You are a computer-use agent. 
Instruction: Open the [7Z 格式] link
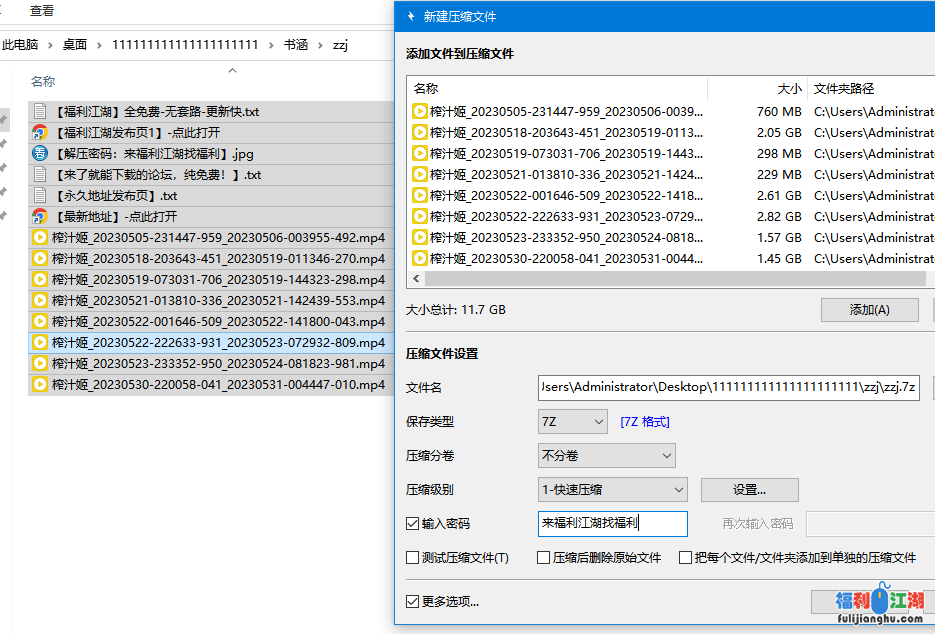pos(645,422)
